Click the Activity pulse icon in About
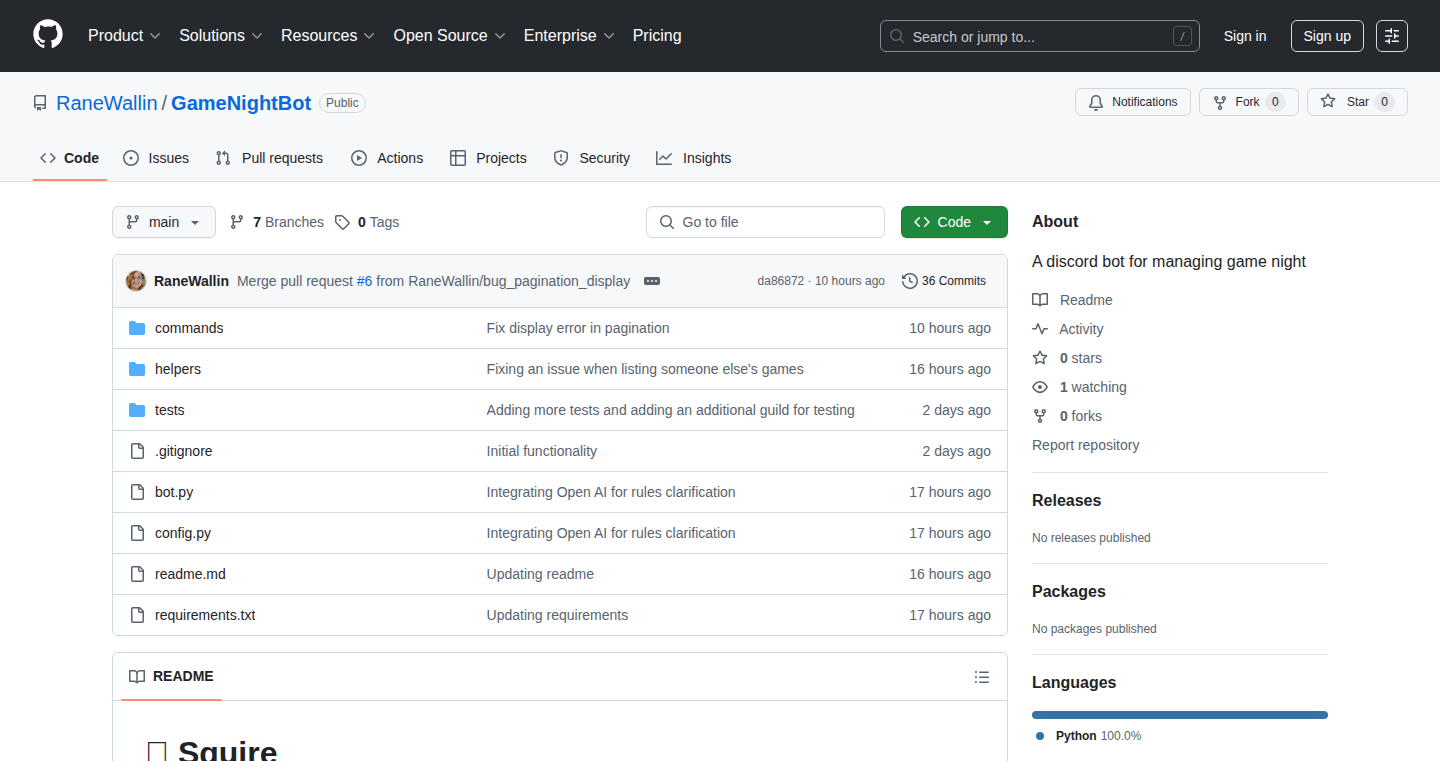Screen dimensions: 1440x761 pyautogui.click(x=1040, y=329)
